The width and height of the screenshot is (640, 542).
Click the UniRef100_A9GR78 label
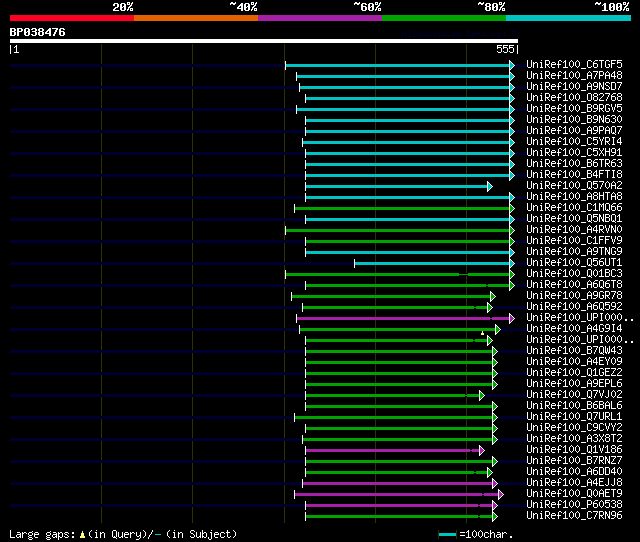pyautogui.click(x=574, y=296)
